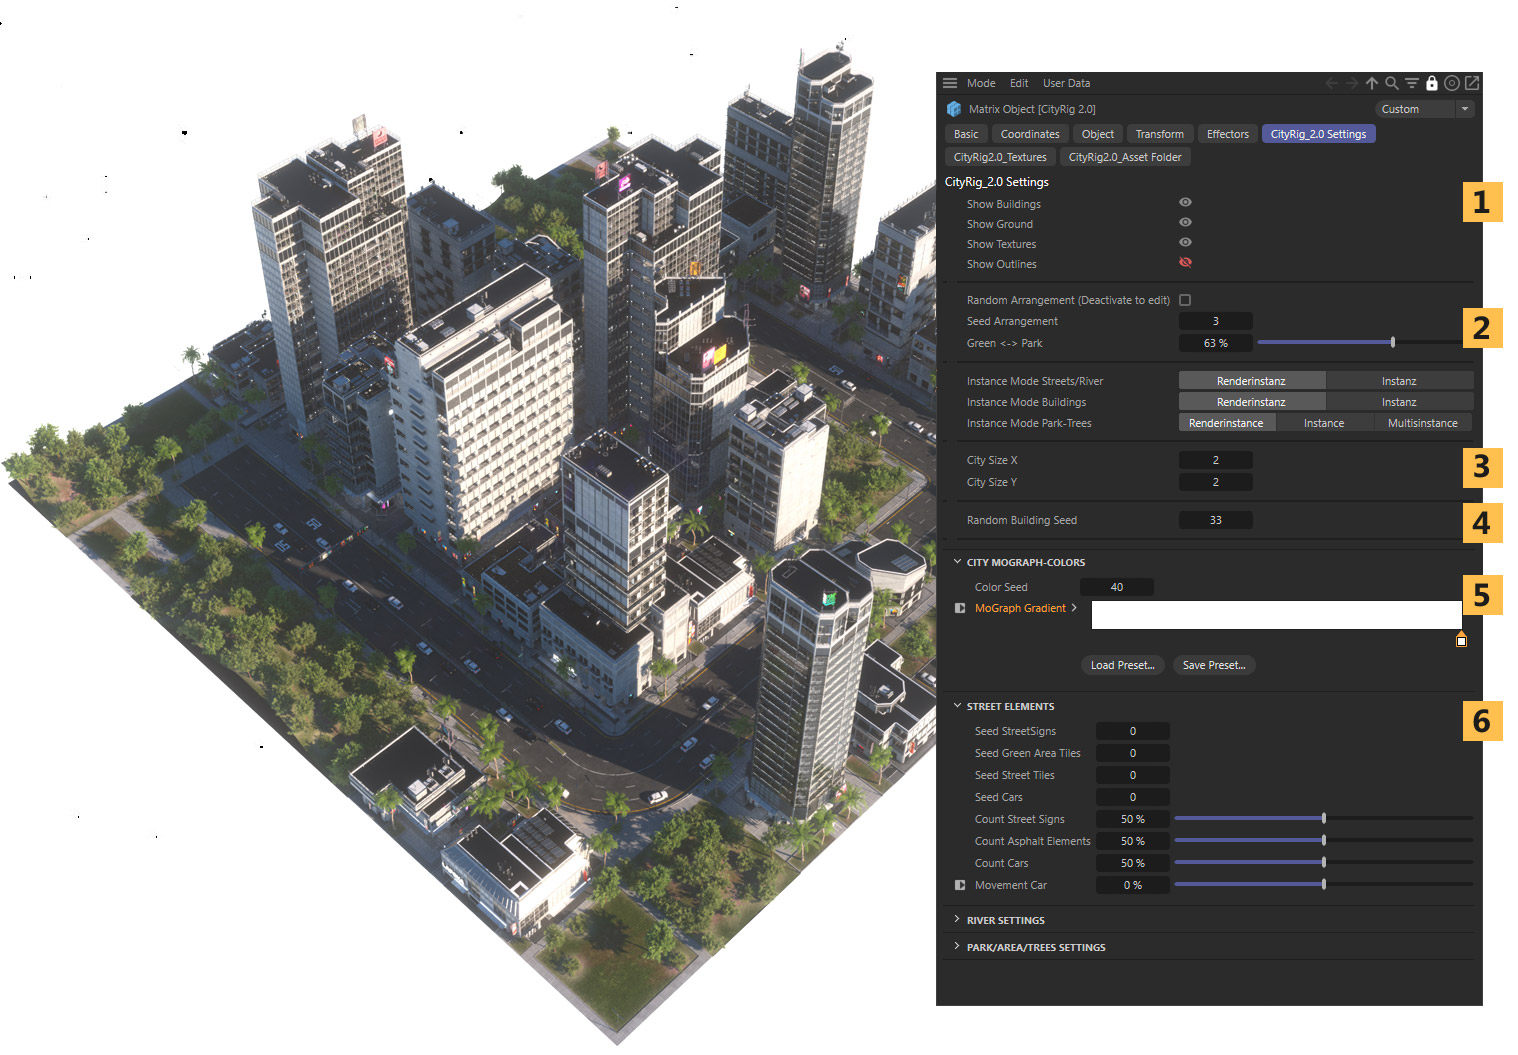Click the Green <-> Park percentage field
The width and height of the screenshot is (1518, 1055).
1215,343
